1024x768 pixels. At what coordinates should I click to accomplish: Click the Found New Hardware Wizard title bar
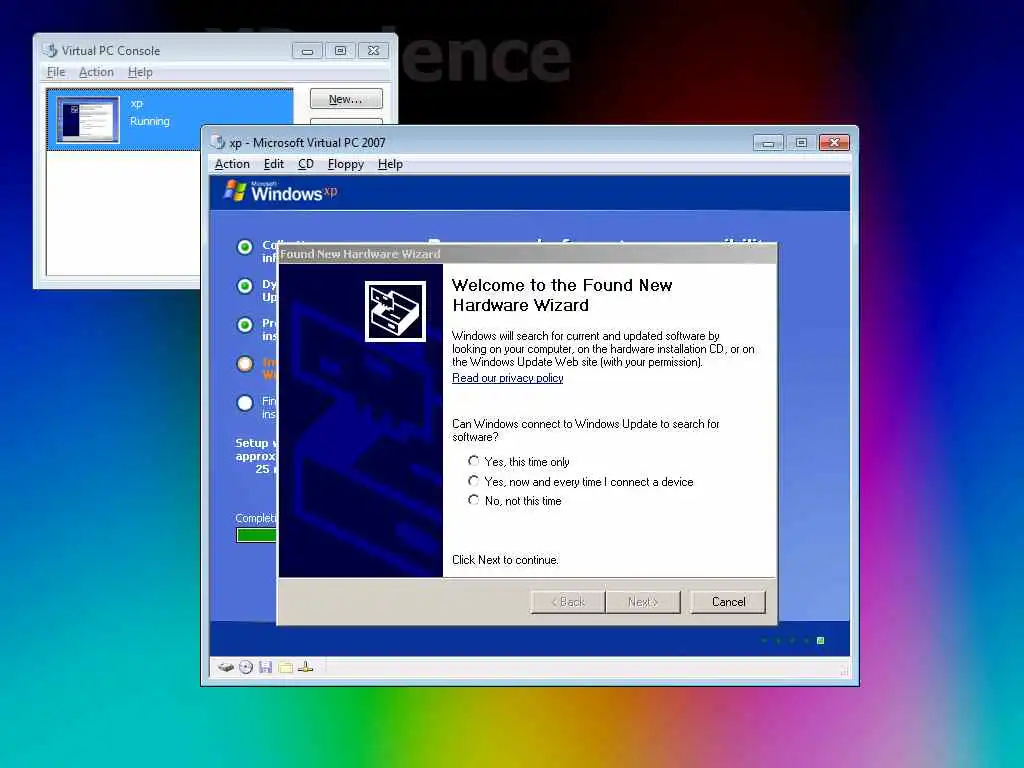click(x=527, y=253)
